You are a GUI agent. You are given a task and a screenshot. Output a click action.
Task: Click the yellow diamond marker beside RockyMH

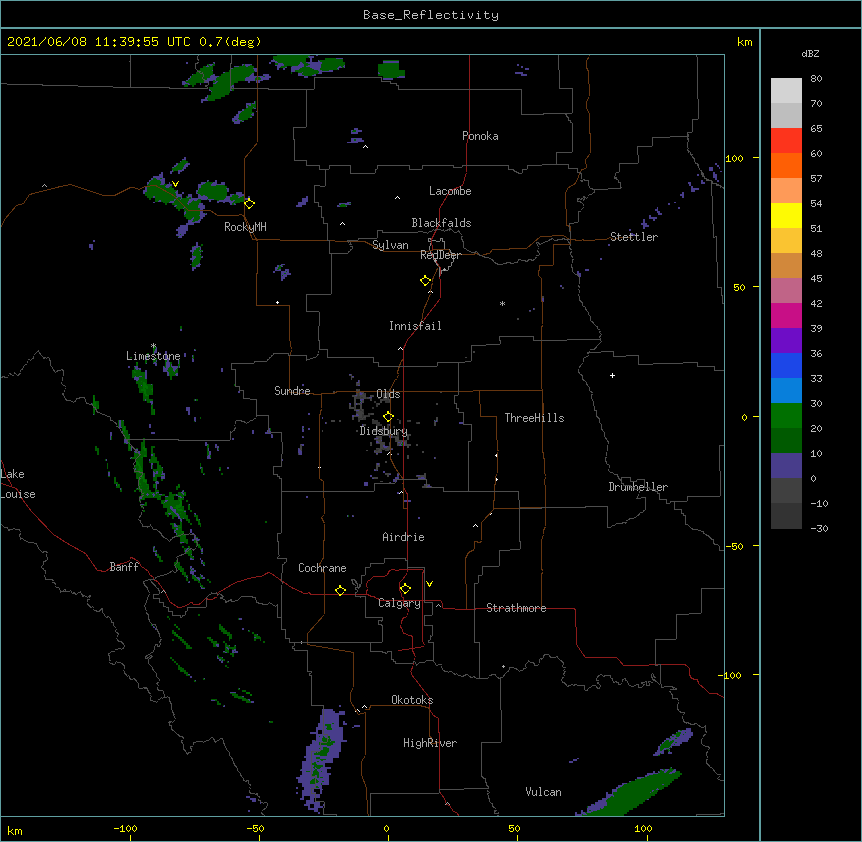tap(249, 203)
